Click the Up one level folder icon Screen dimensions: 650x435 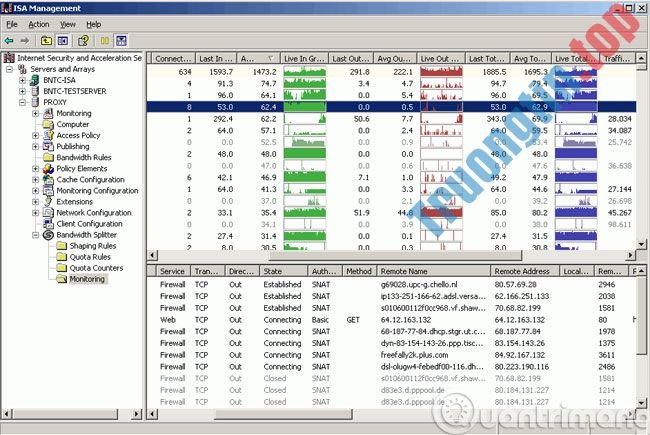tap(46, 40)
